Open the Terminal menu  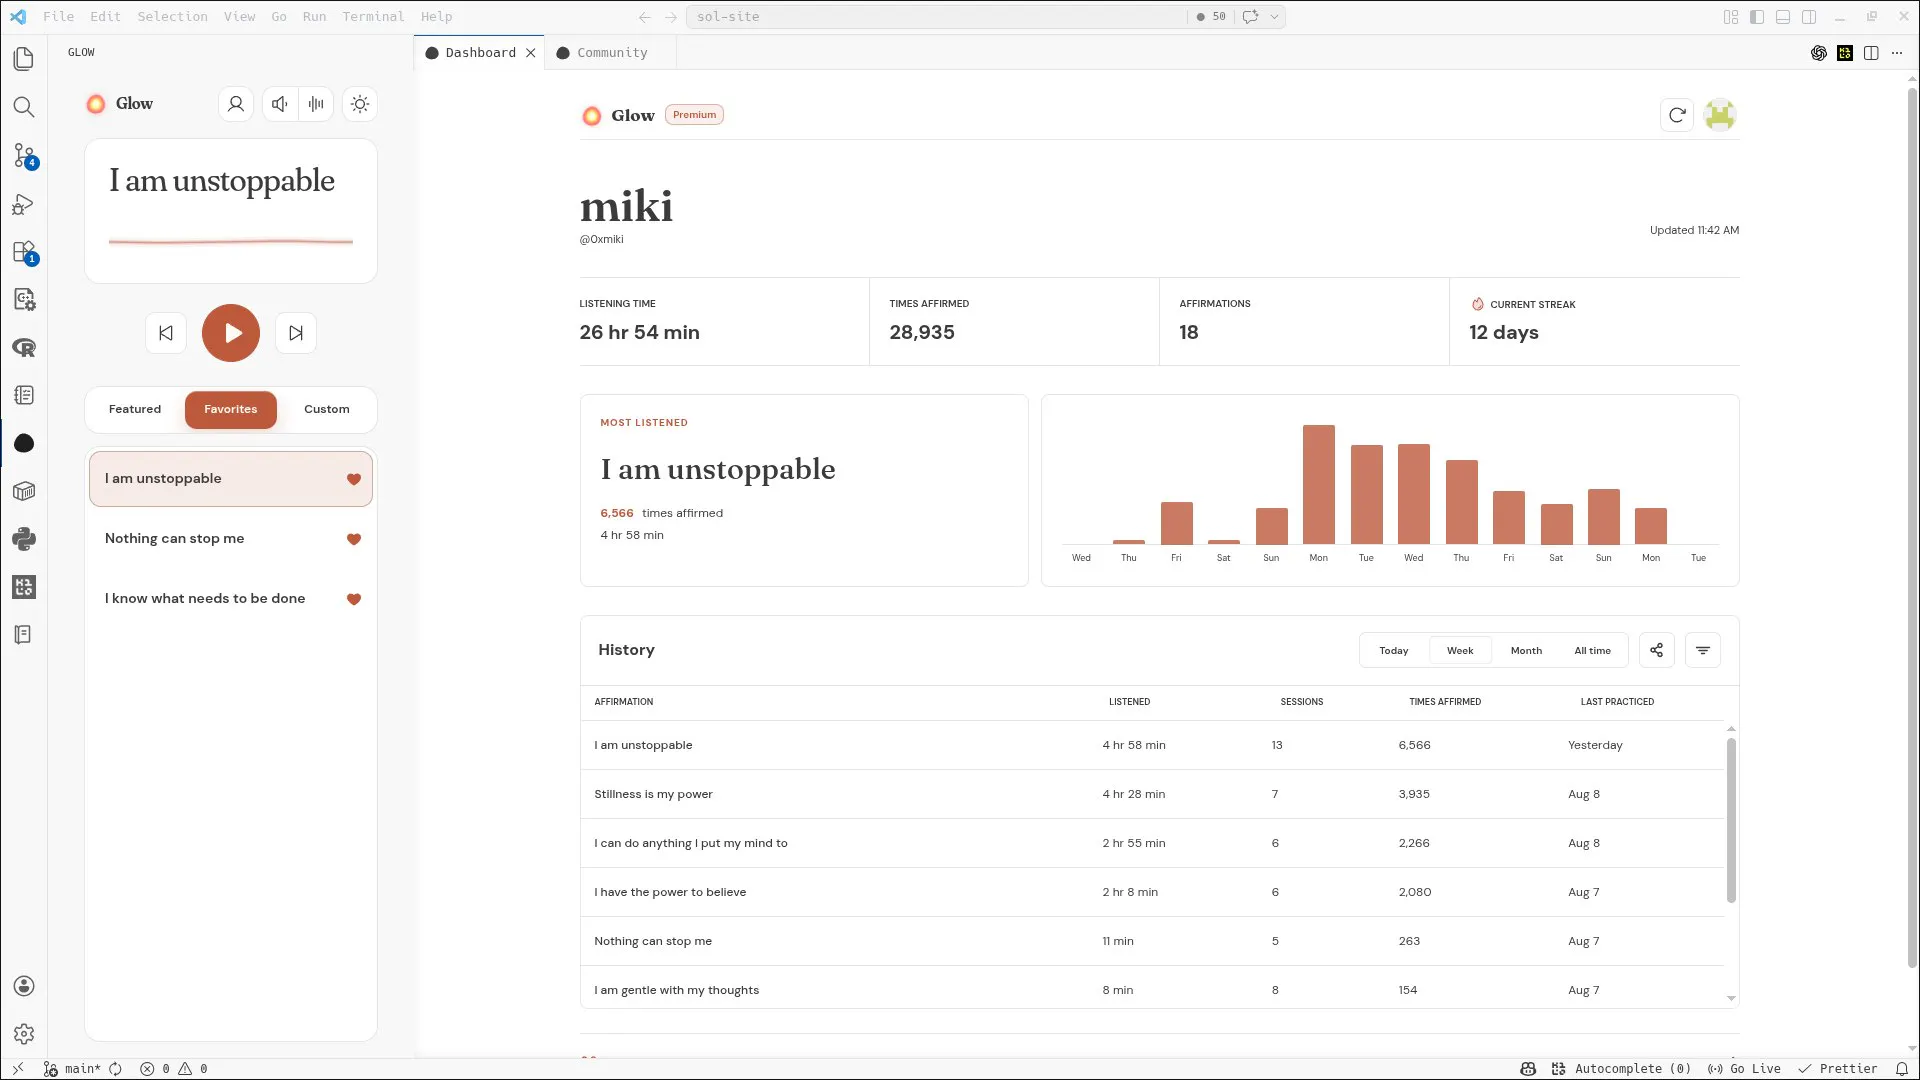click(373, 16)
